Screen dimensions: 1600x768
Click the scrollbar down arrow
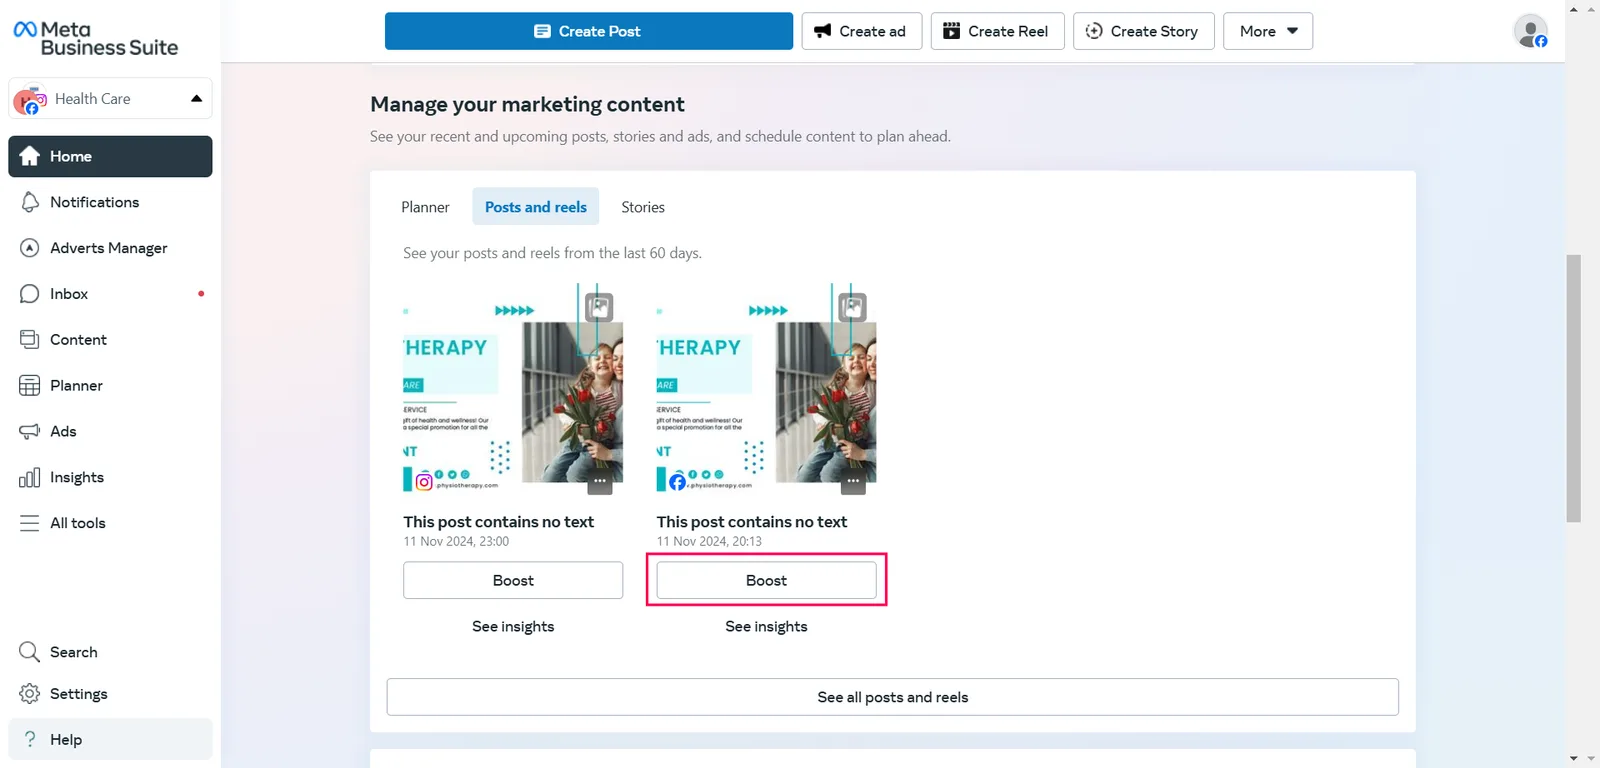click(x=1574, y=758)
